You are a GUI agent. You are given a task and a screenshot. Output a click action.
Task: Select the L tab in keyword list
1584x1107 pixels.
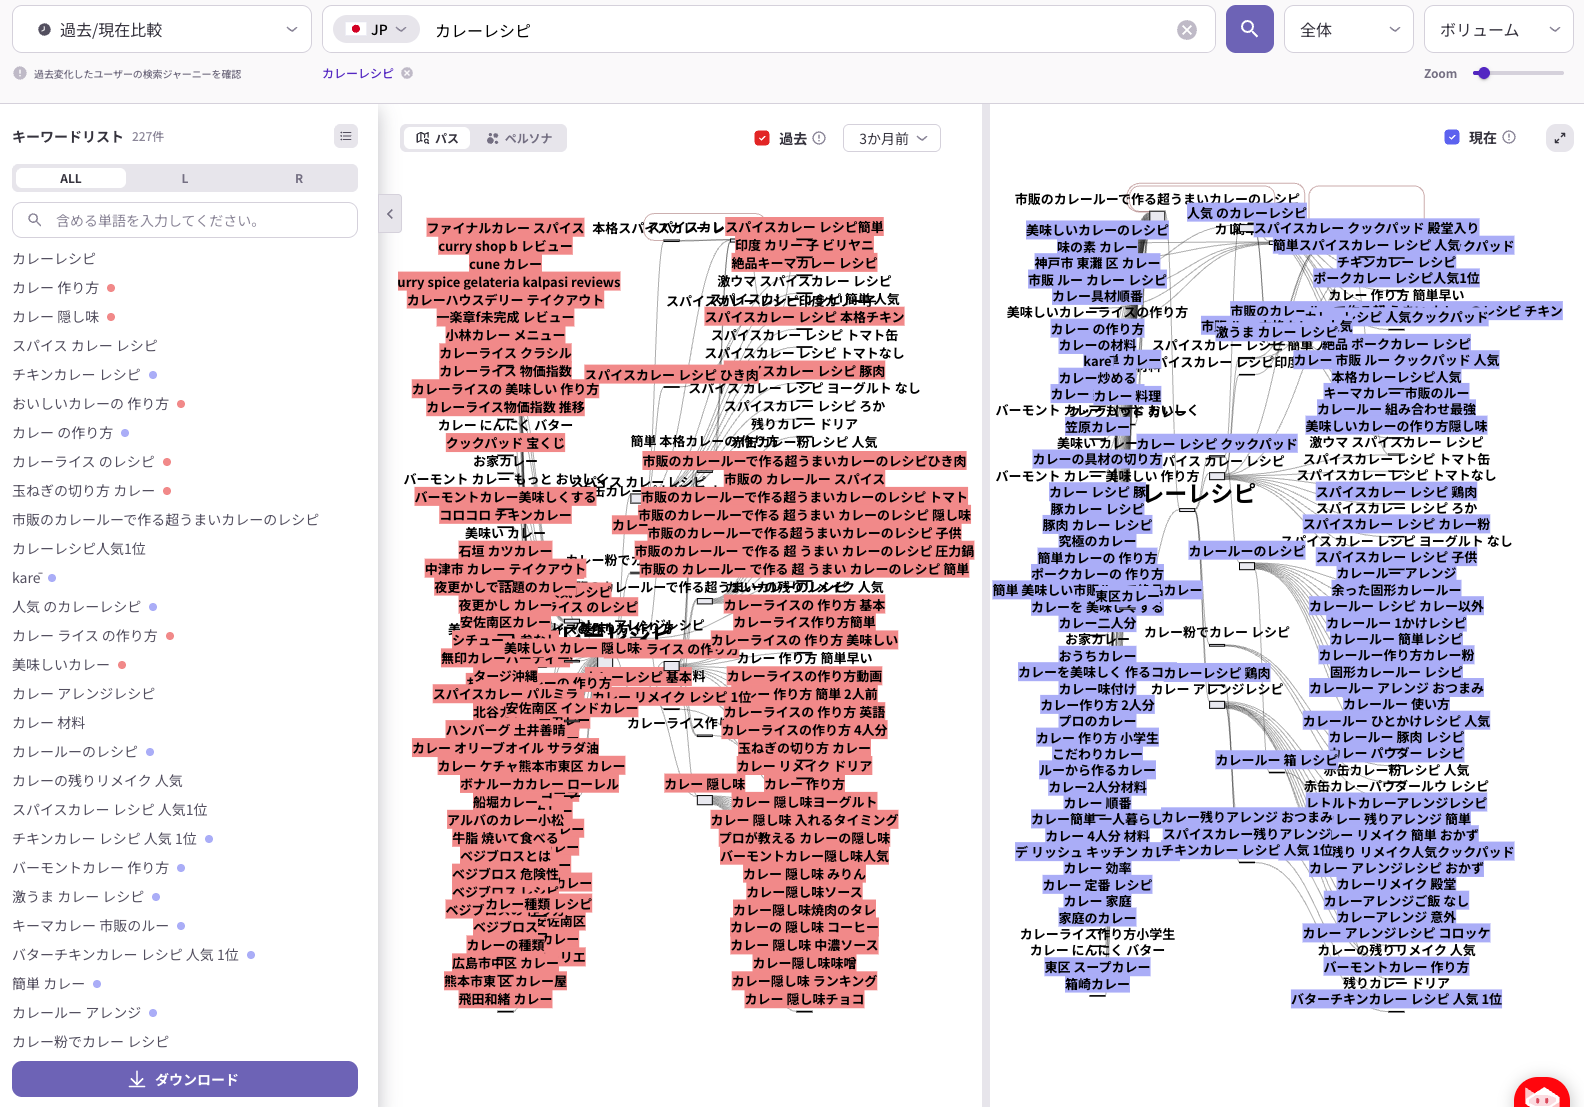point(184,178)
